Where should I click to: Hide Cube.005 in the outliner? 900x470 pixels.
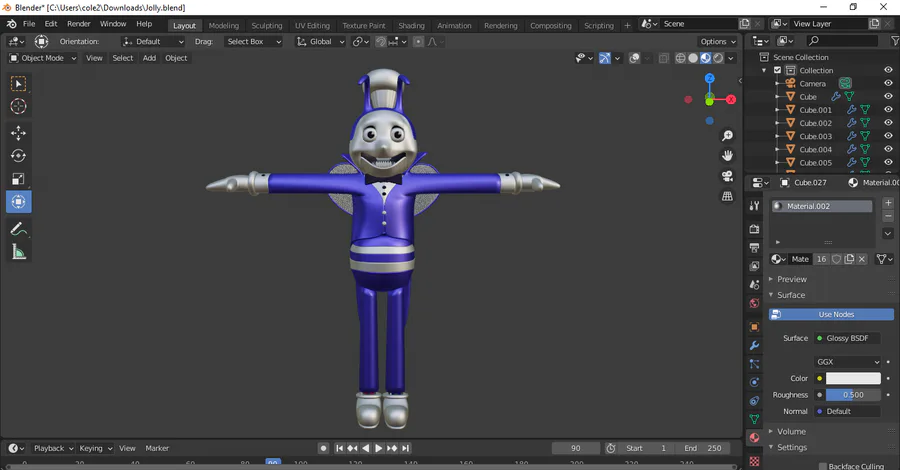click(888, 162)
